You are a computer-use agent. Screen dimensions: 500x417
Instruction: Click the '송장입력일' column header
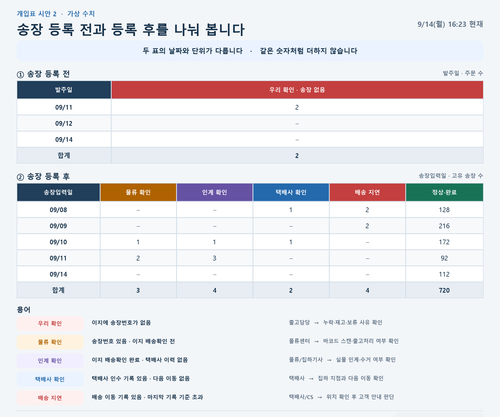(x=58, y=192)
